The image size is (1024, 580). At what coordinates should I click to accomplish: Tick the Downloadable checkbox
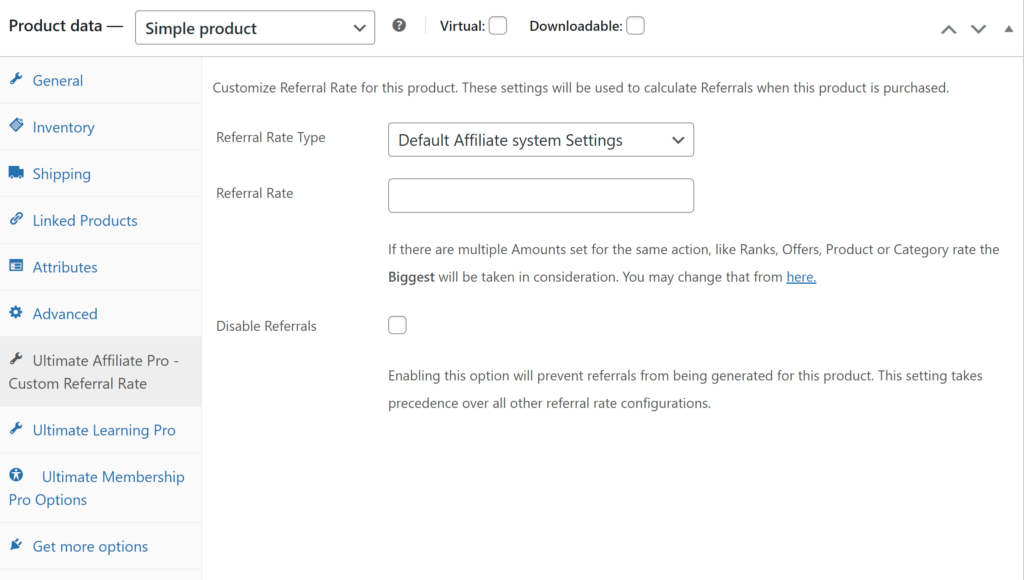point(635,26)
